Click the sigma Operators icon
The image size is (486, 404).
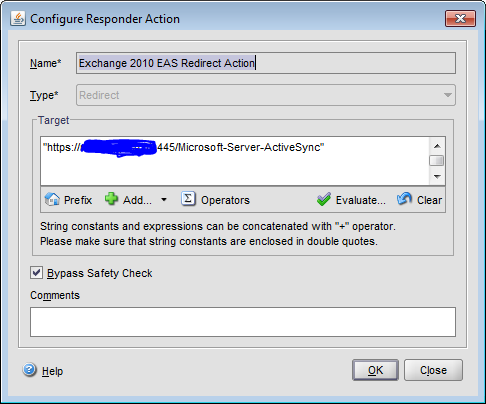pyautogui.click(x=188, y=199)
